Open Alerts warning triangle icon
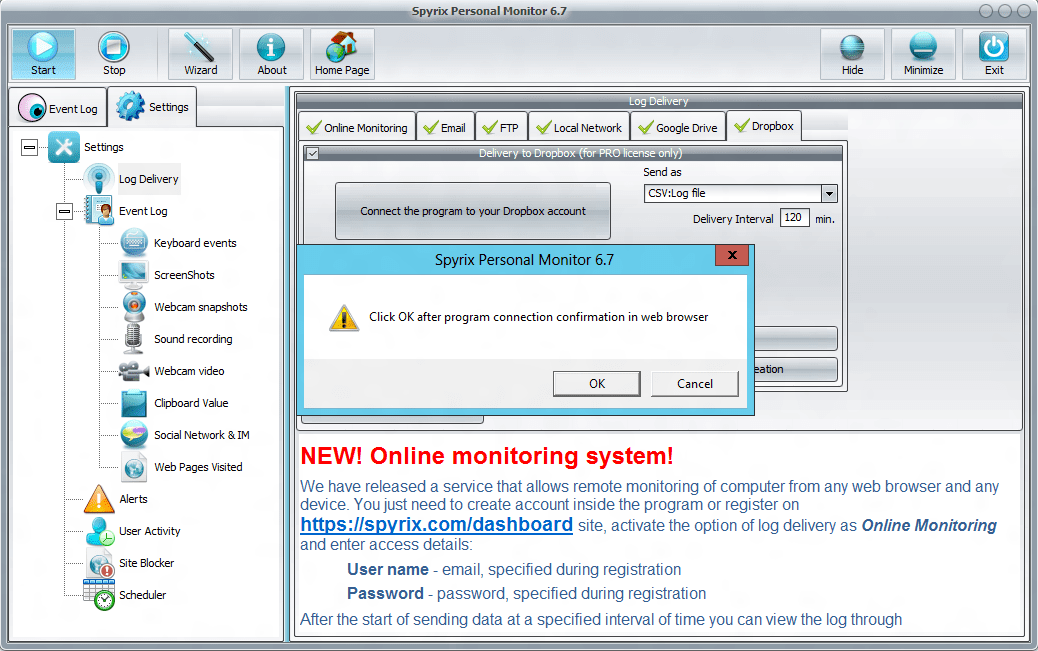 pyautogui.click(x=99, y=499)
